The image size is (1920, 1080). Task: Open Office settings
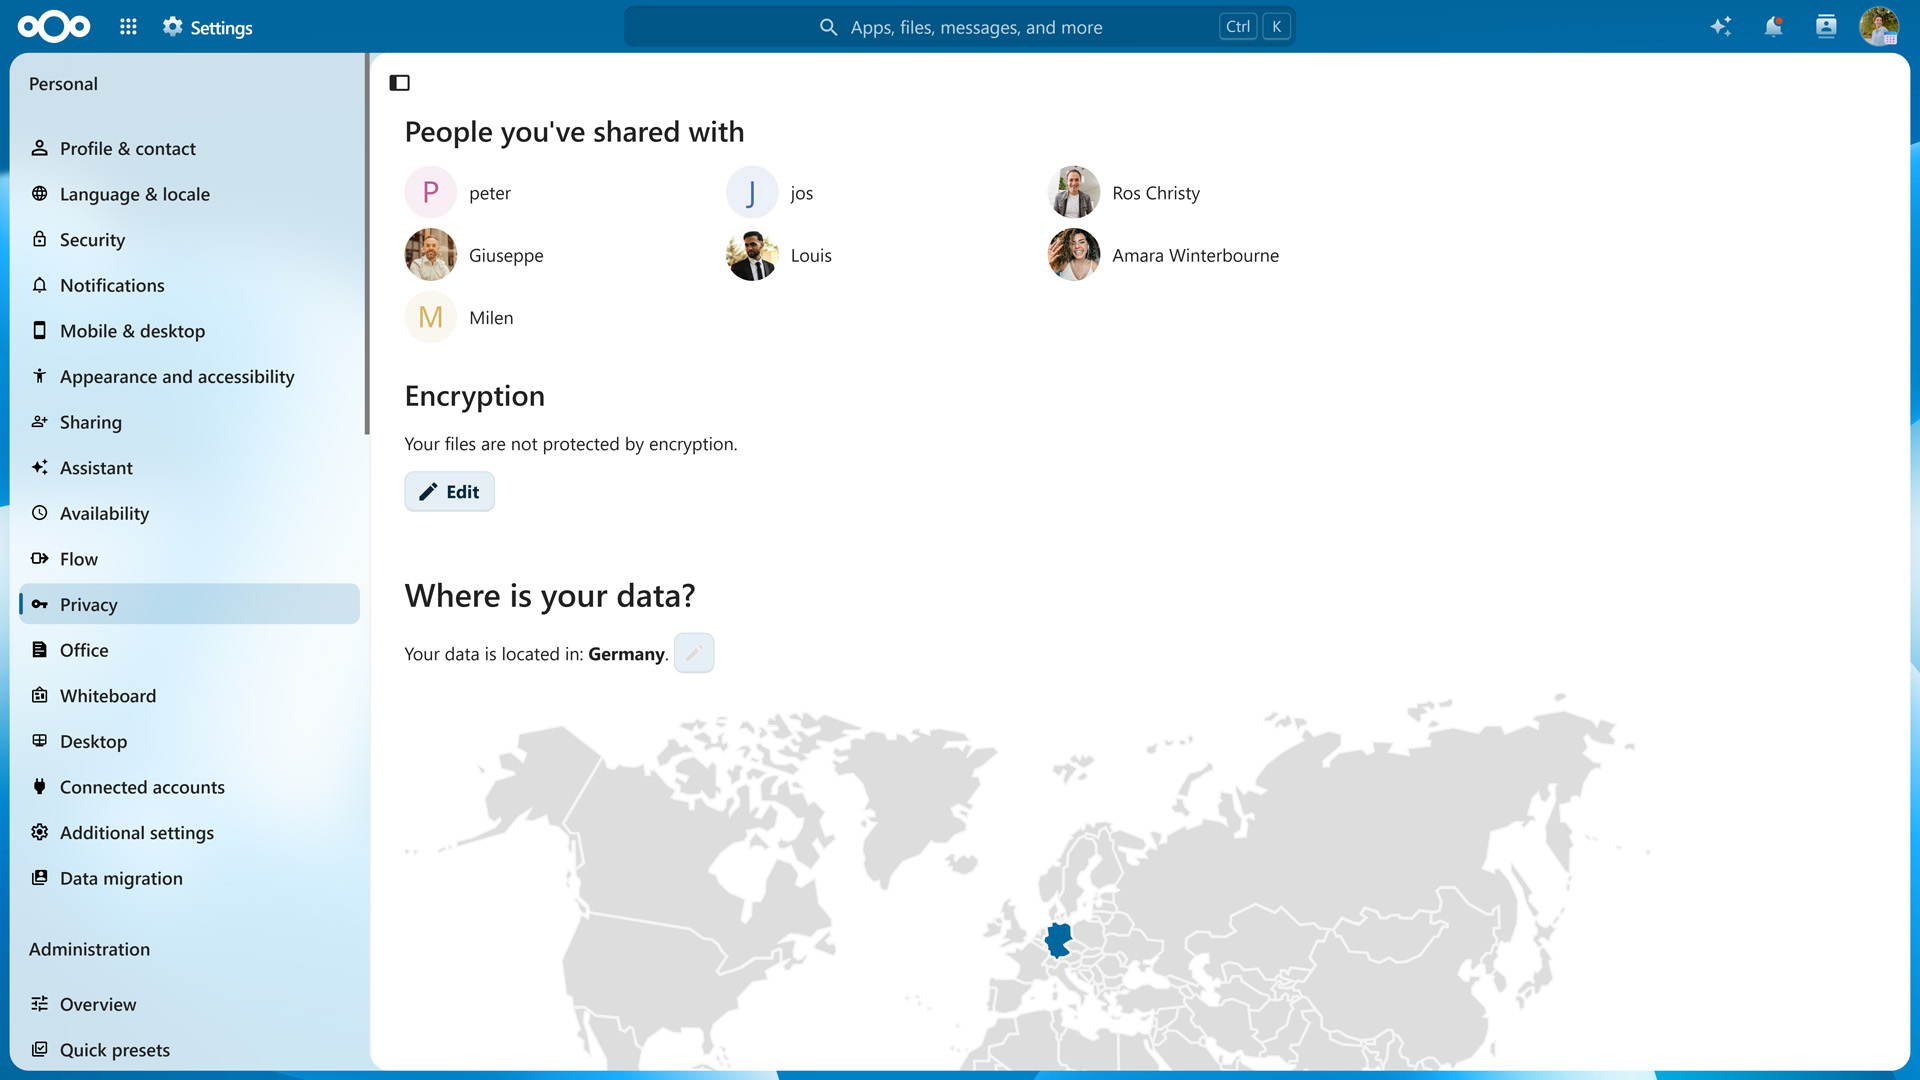(189, 650)
